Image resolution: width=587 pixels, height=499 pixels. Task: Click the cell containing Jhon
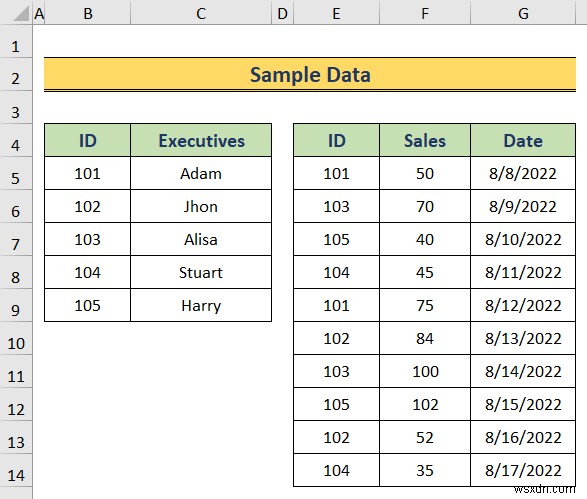pos(201,206)
